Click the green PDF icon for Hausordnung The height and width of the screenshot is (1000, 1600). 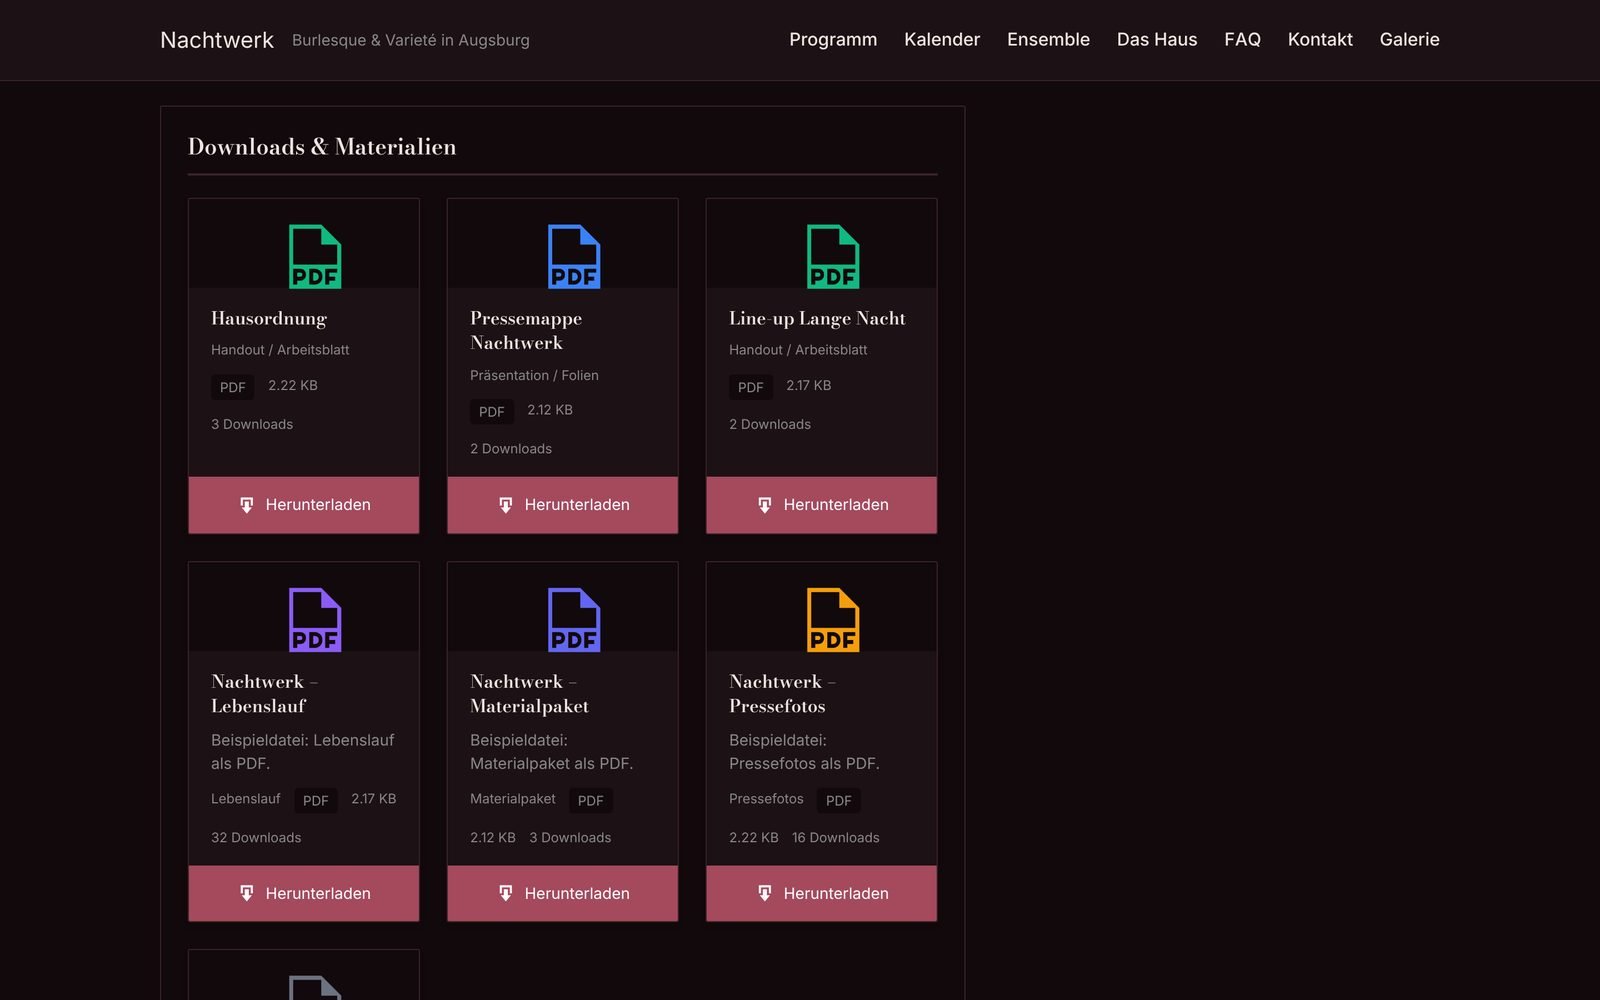tap(315, 257)
